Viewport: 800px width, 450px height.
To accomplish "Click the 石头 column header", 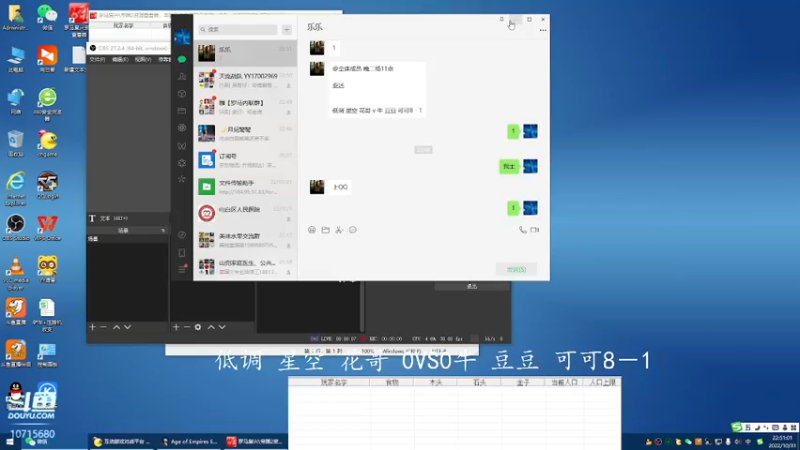I will pyautogui.click(x=479, y=382).
